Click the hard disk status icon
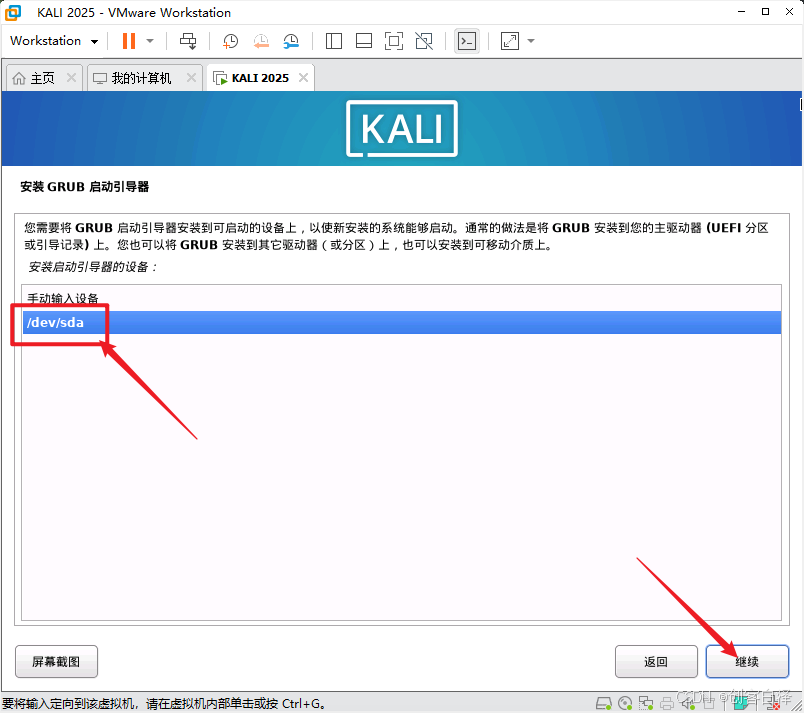This screenshot has height=713, width=804. coord(604,703)
